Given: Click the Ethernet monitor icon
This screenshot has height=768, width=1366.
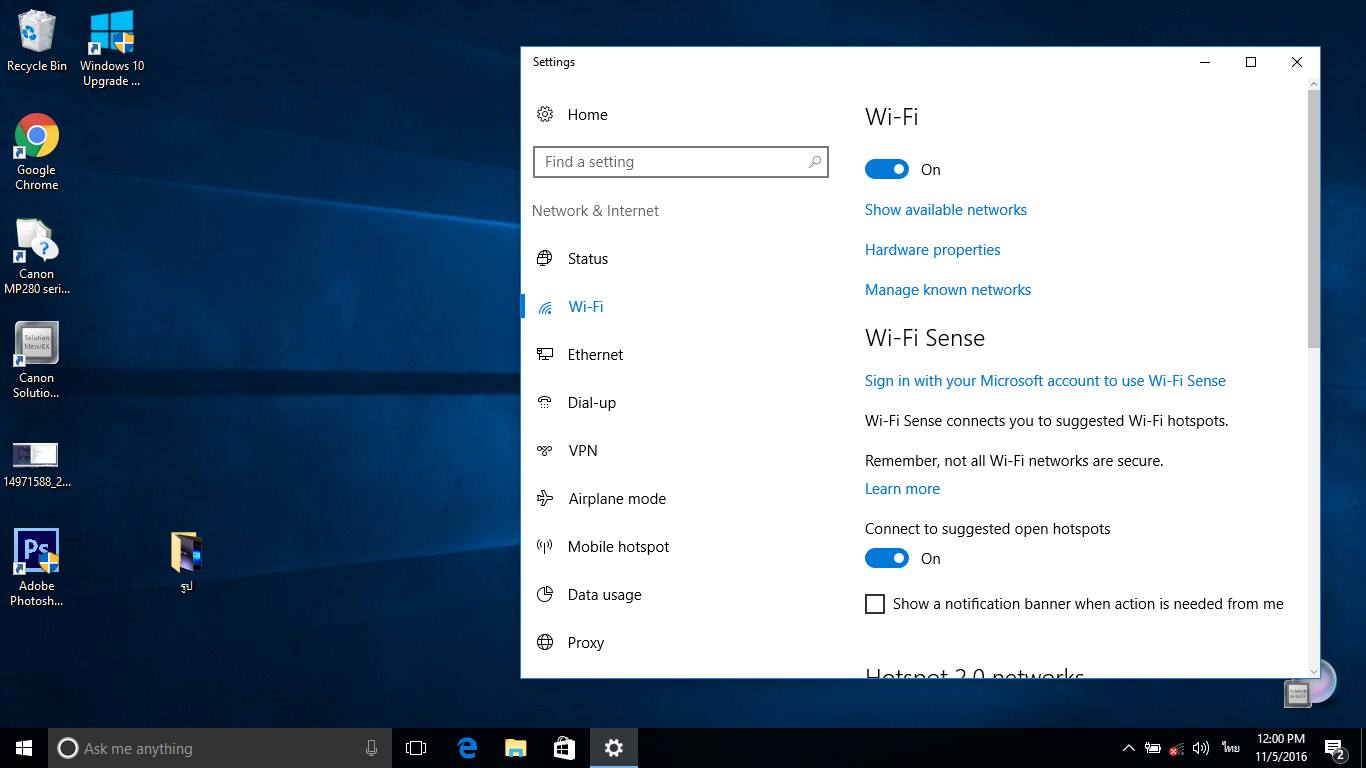Looking at the screenshot, I should 545,354.
